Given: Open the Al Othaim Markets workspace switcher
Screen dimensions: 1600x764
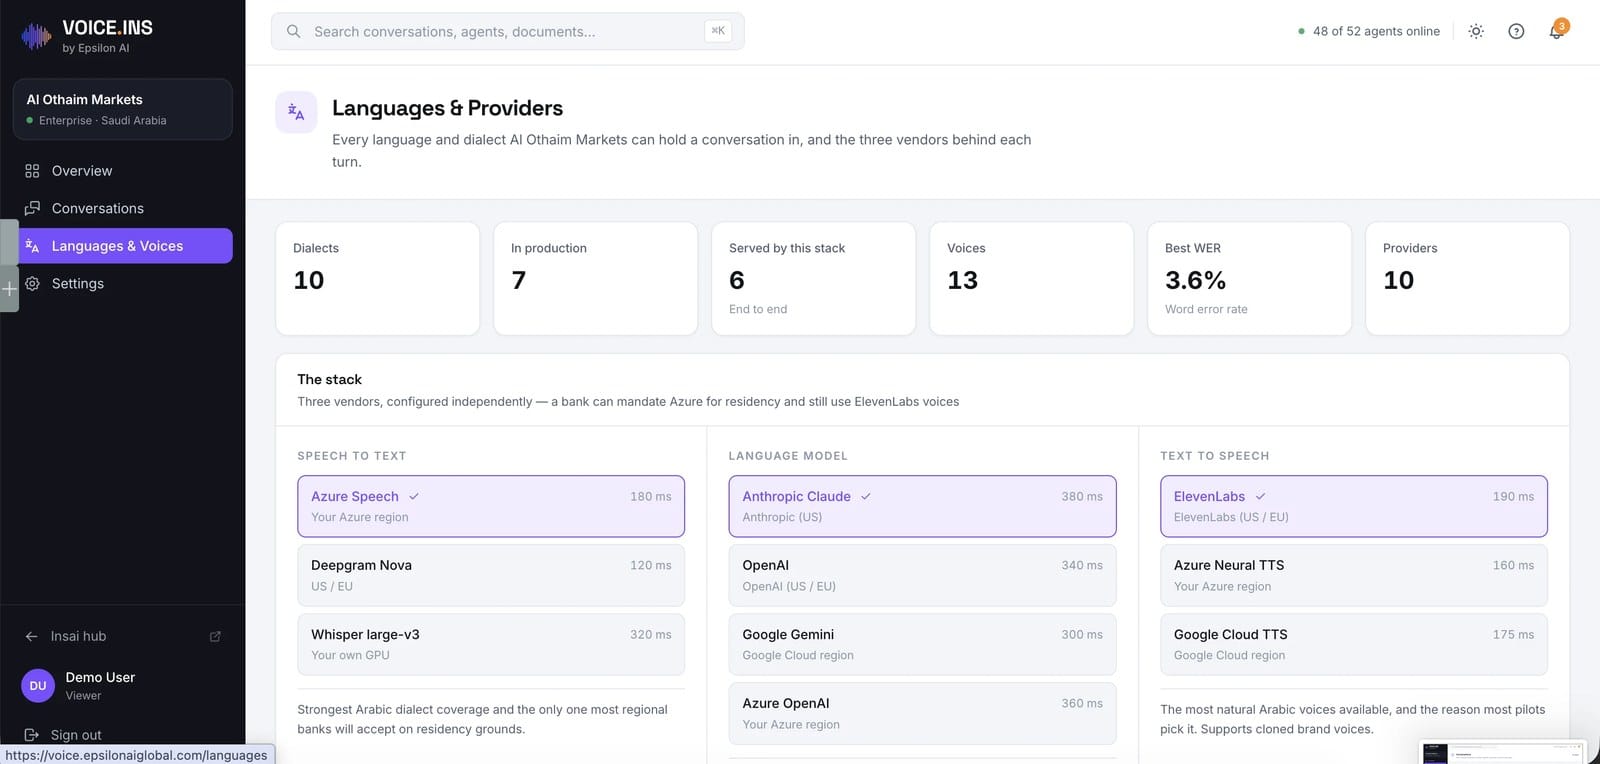Looking at the screenshot, I should tap(123, 109).
